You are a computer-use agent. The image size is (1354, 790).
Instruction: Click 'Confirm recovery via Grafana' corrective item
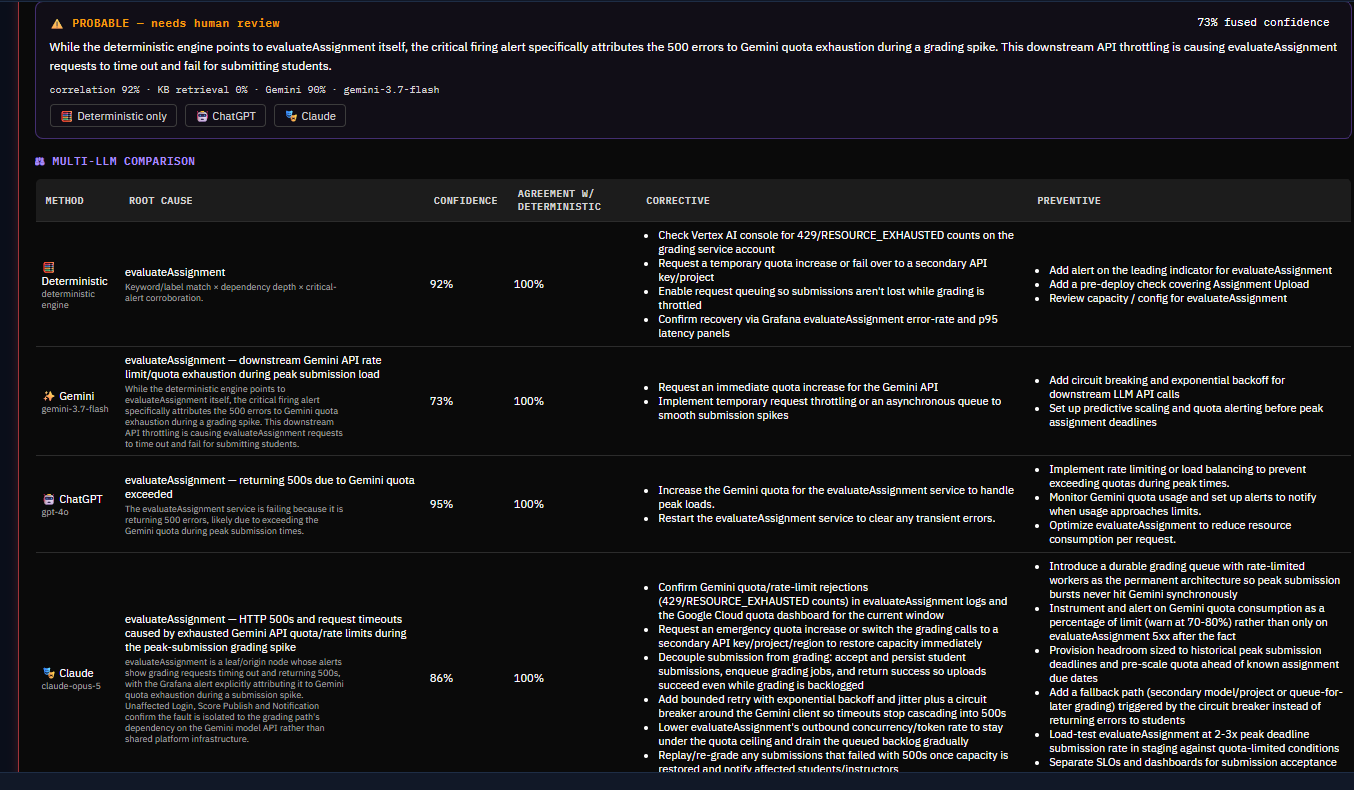coord(828,326)
